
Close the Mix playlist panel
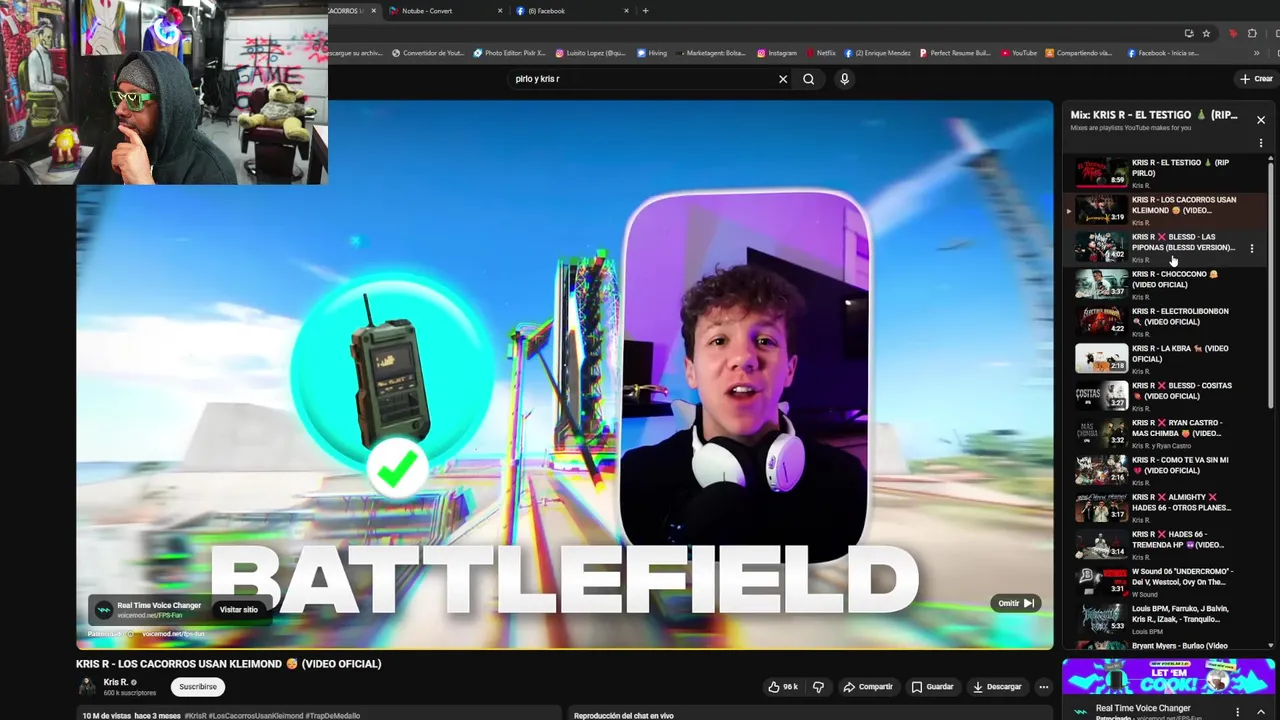(1261, 120)
